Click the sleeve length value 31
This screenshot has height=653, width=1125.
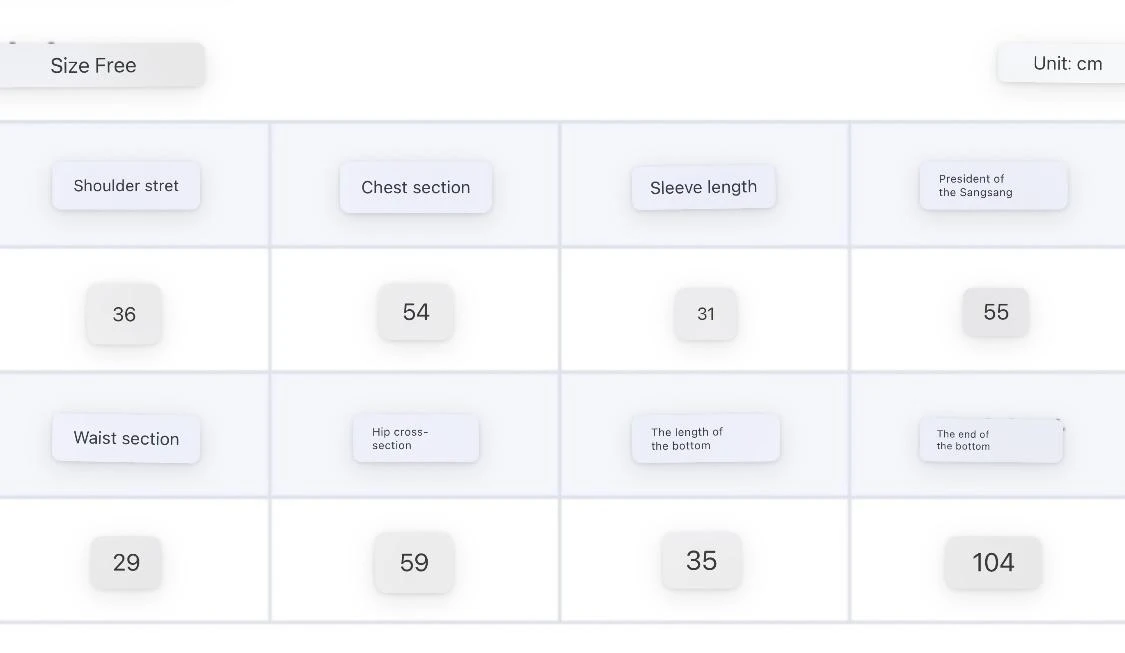pos(706,314)
